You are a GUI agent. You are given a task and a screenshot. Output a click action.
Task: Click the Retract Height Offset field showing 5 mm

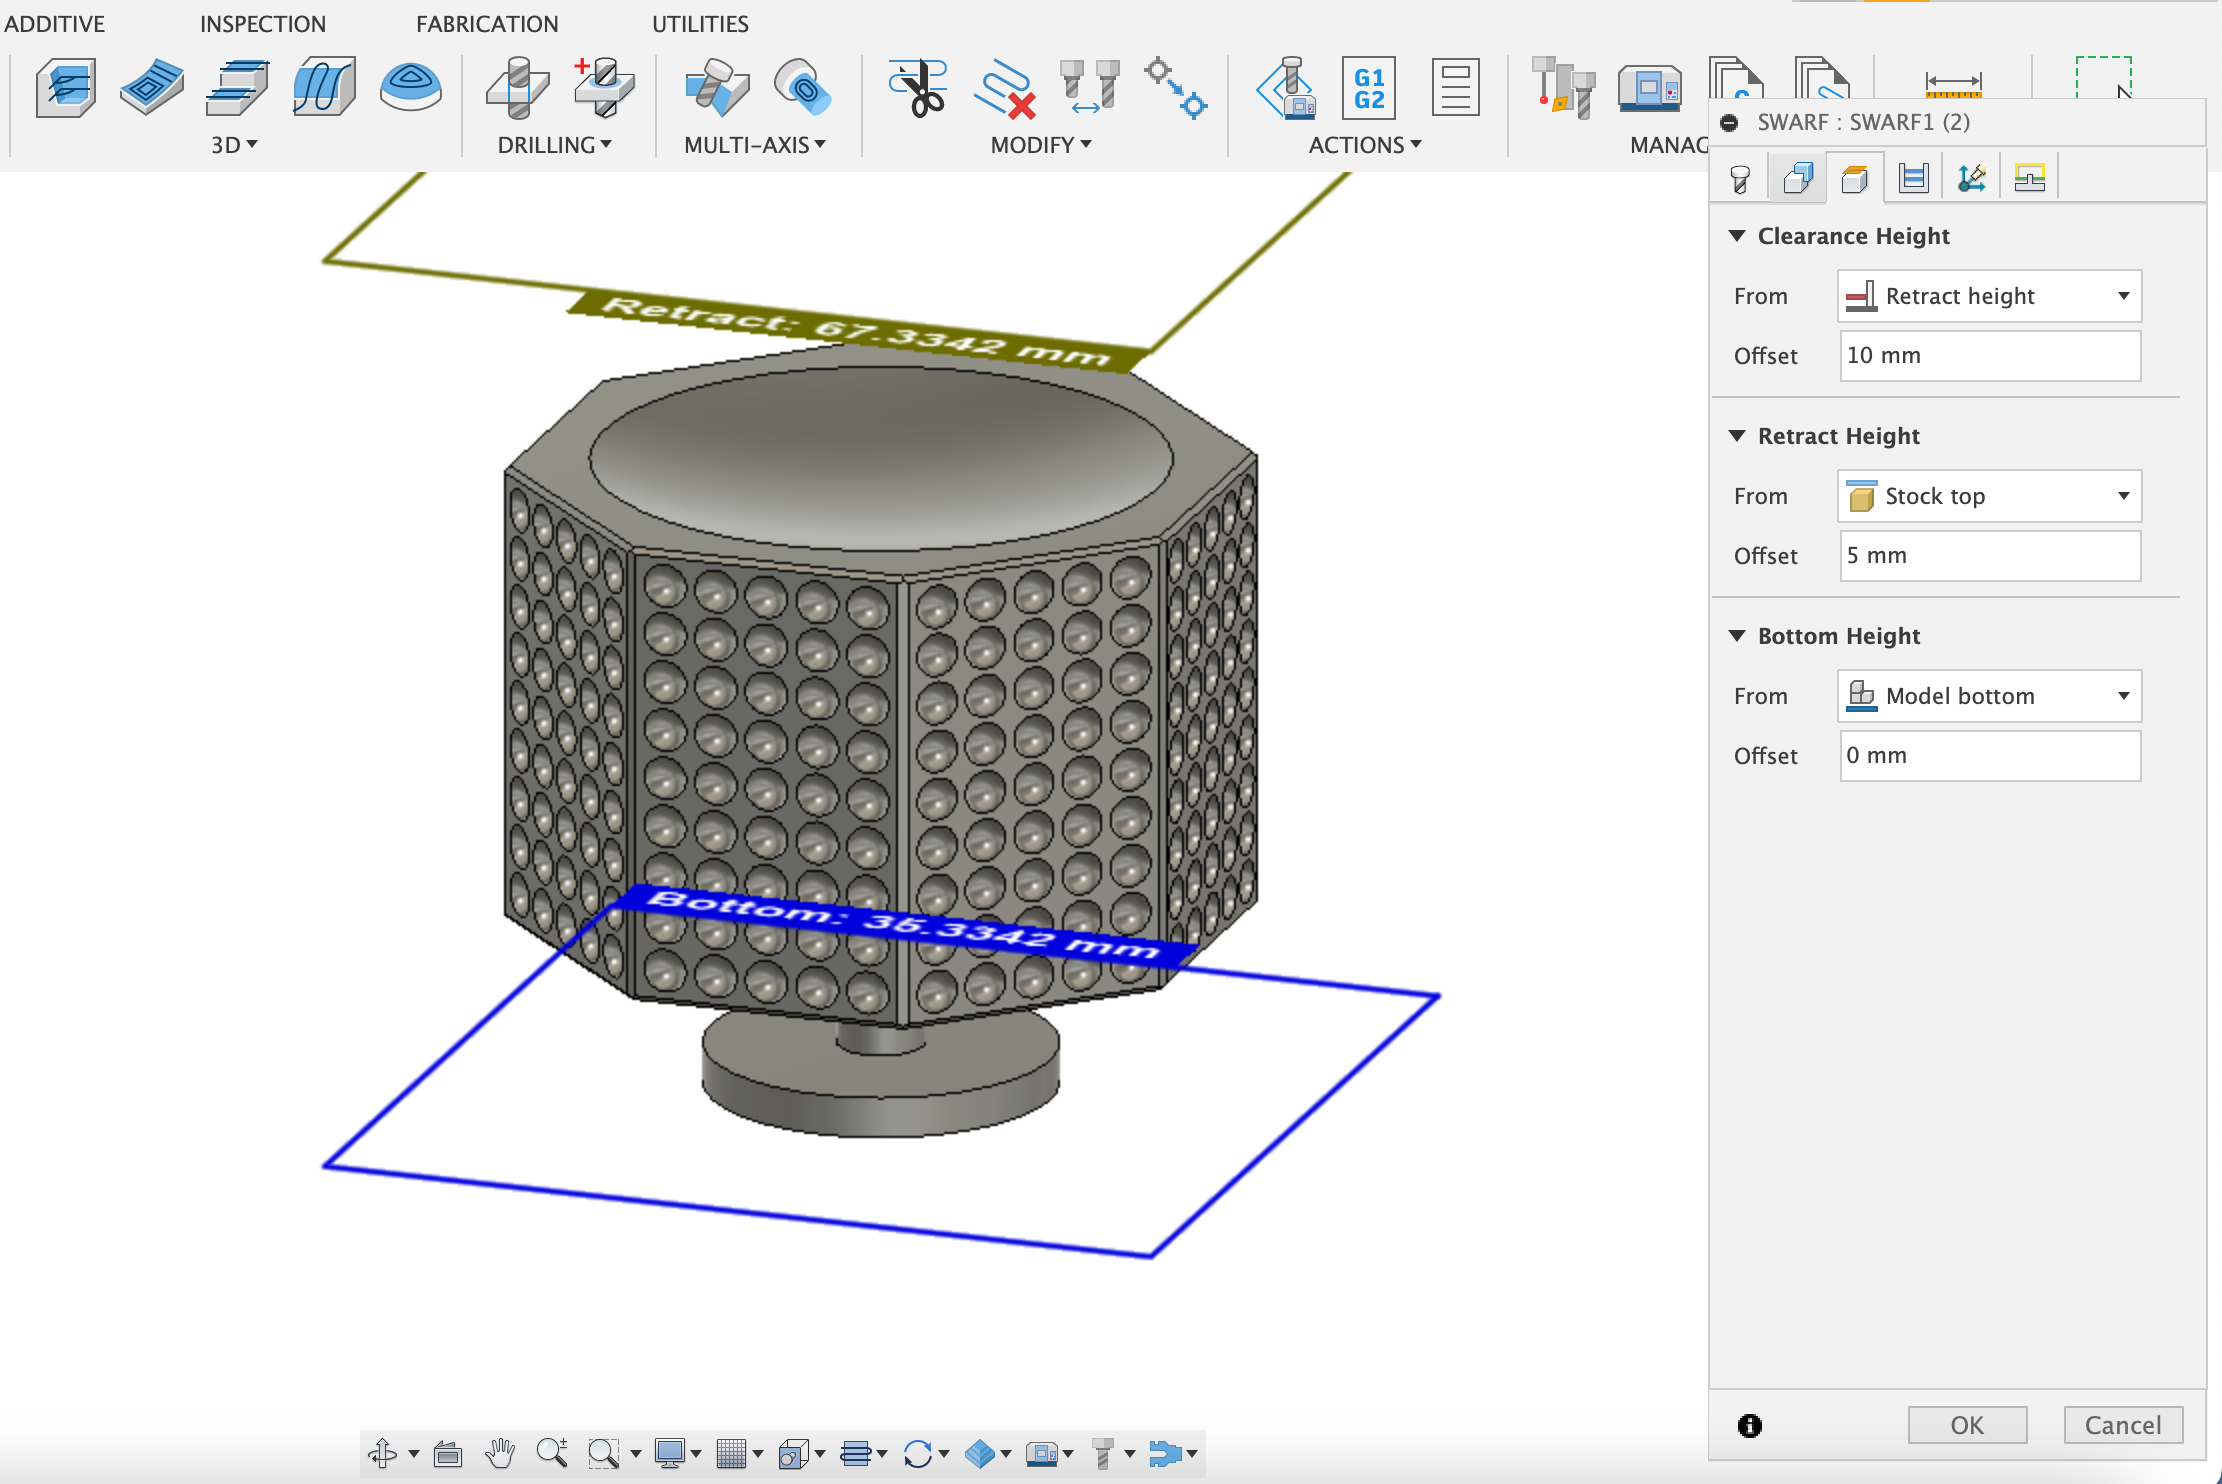(x=1988, y=556)
